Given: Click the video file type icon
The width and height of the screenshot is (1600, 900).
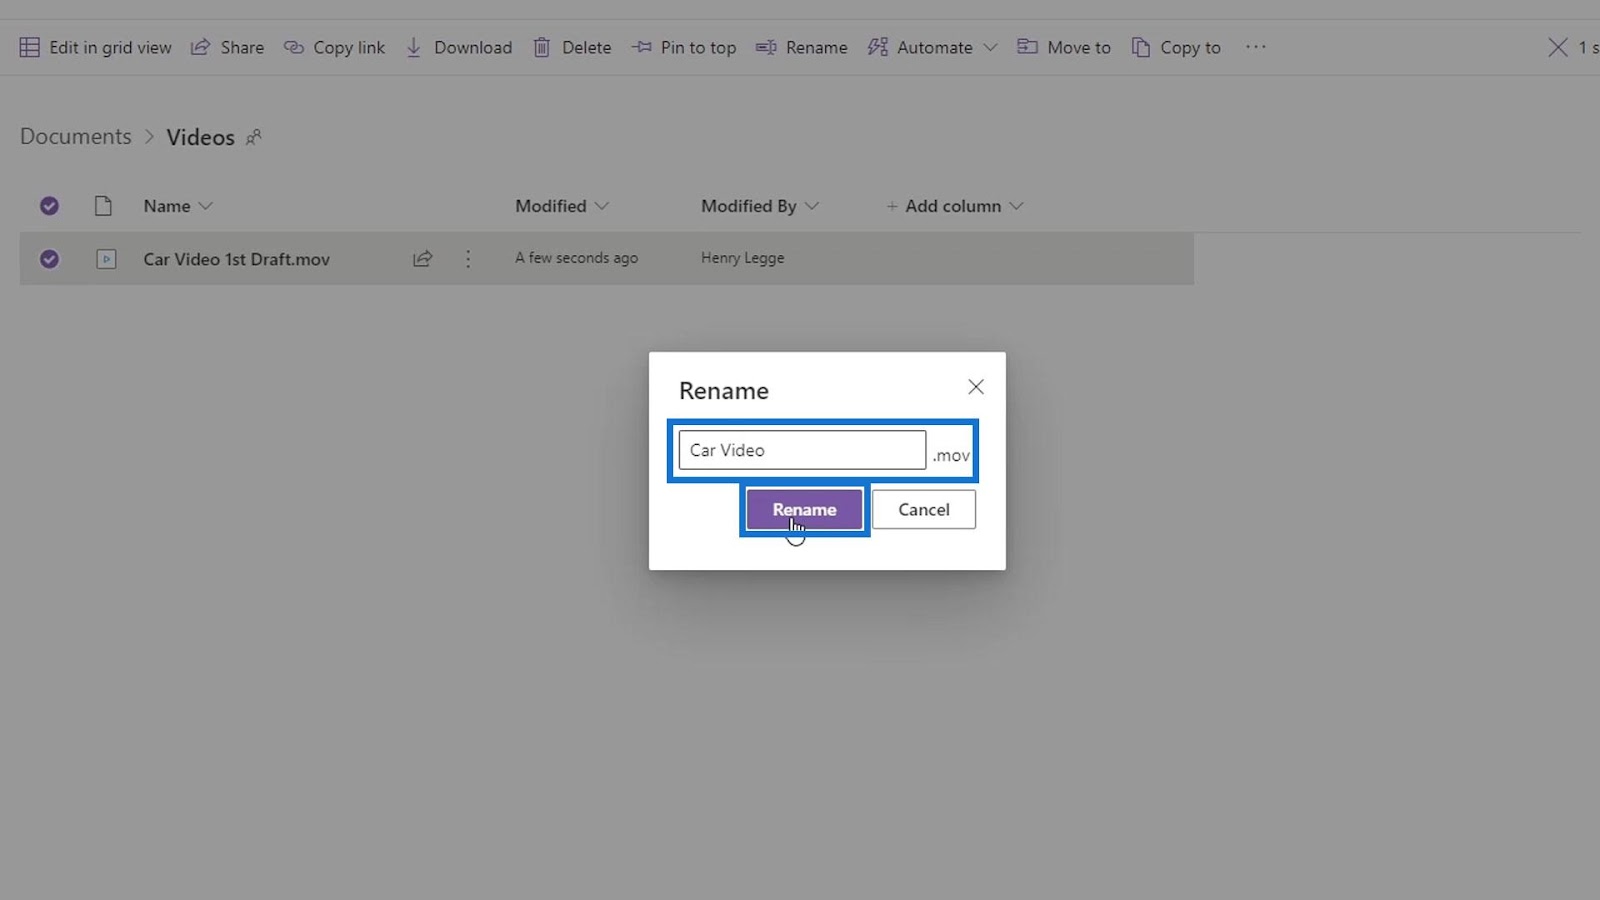Looking at the screenshot, I should [106, 259].
